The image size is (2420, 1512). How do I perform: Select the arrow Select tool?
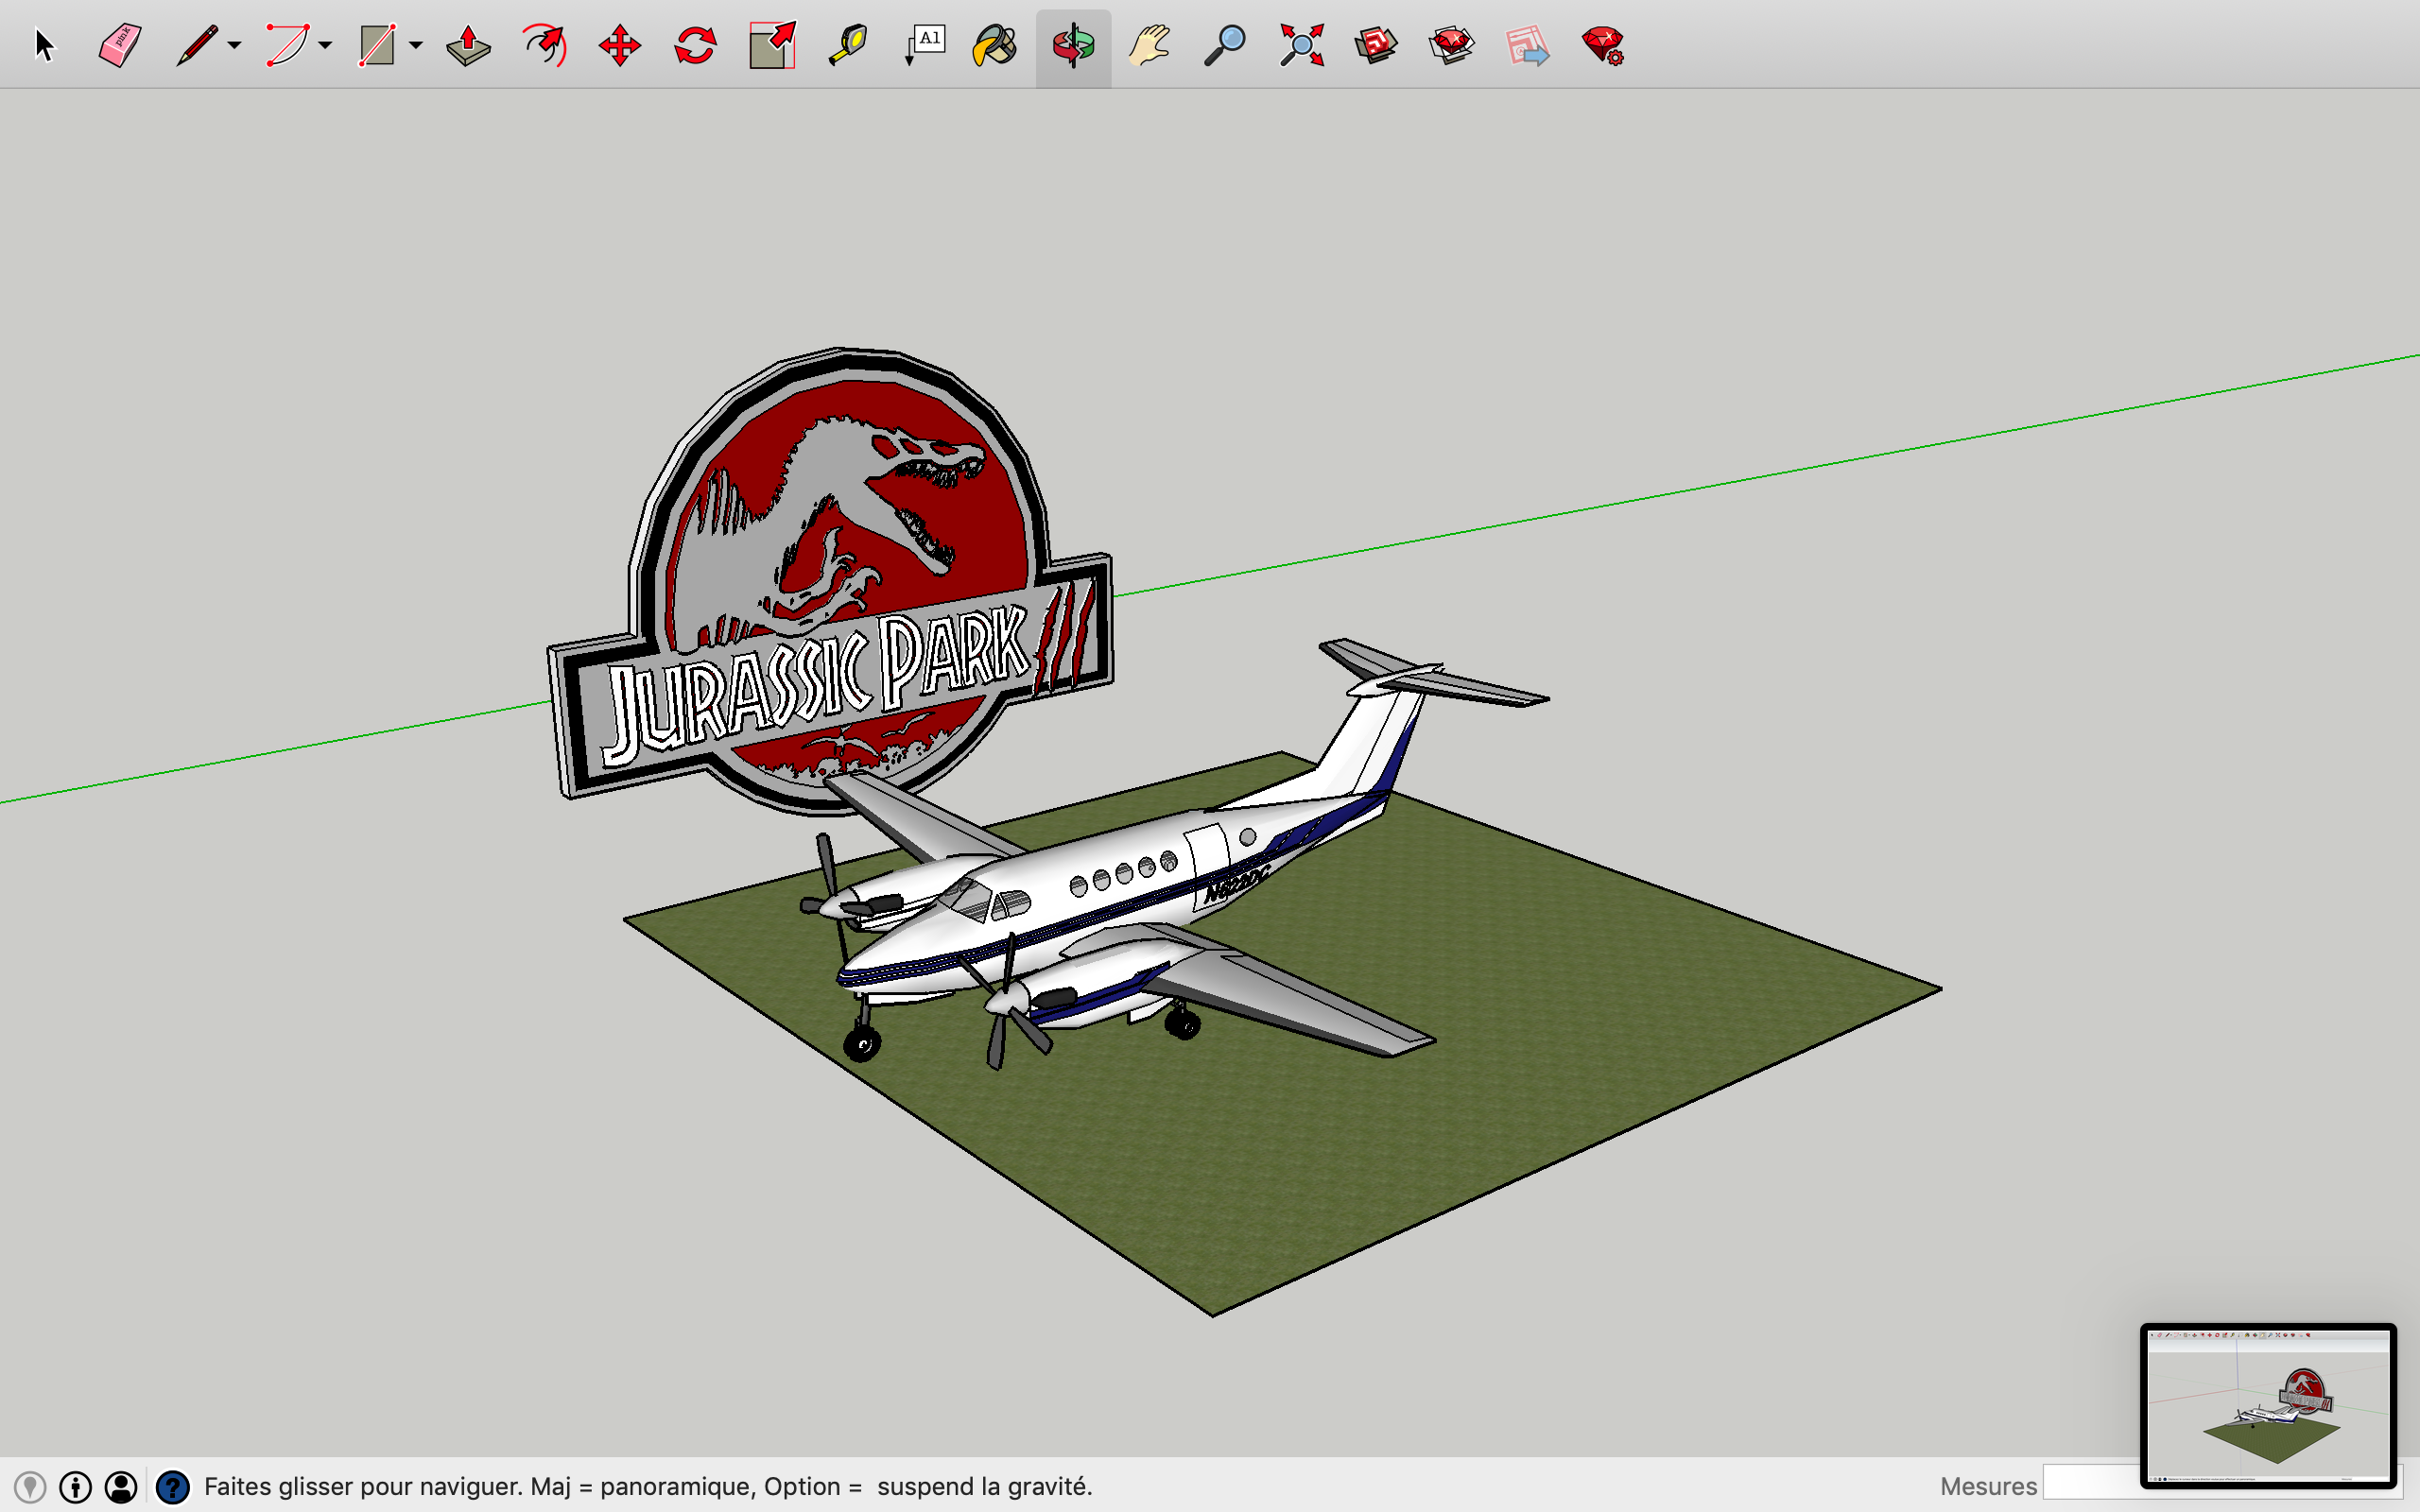click(x=44, y=46)
